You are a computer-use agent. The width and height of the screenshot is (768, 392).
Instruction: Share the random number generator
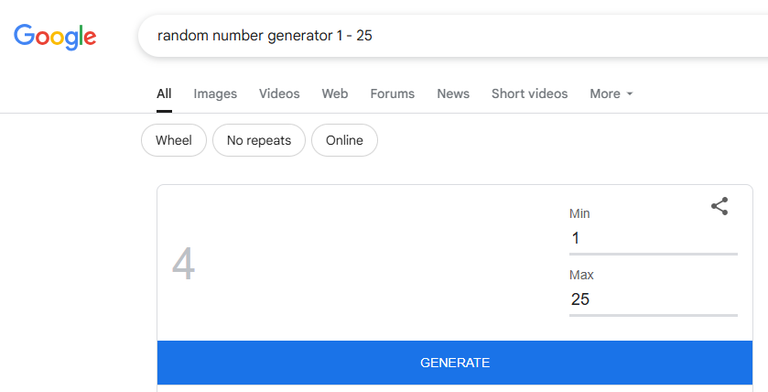coord(720,206)
